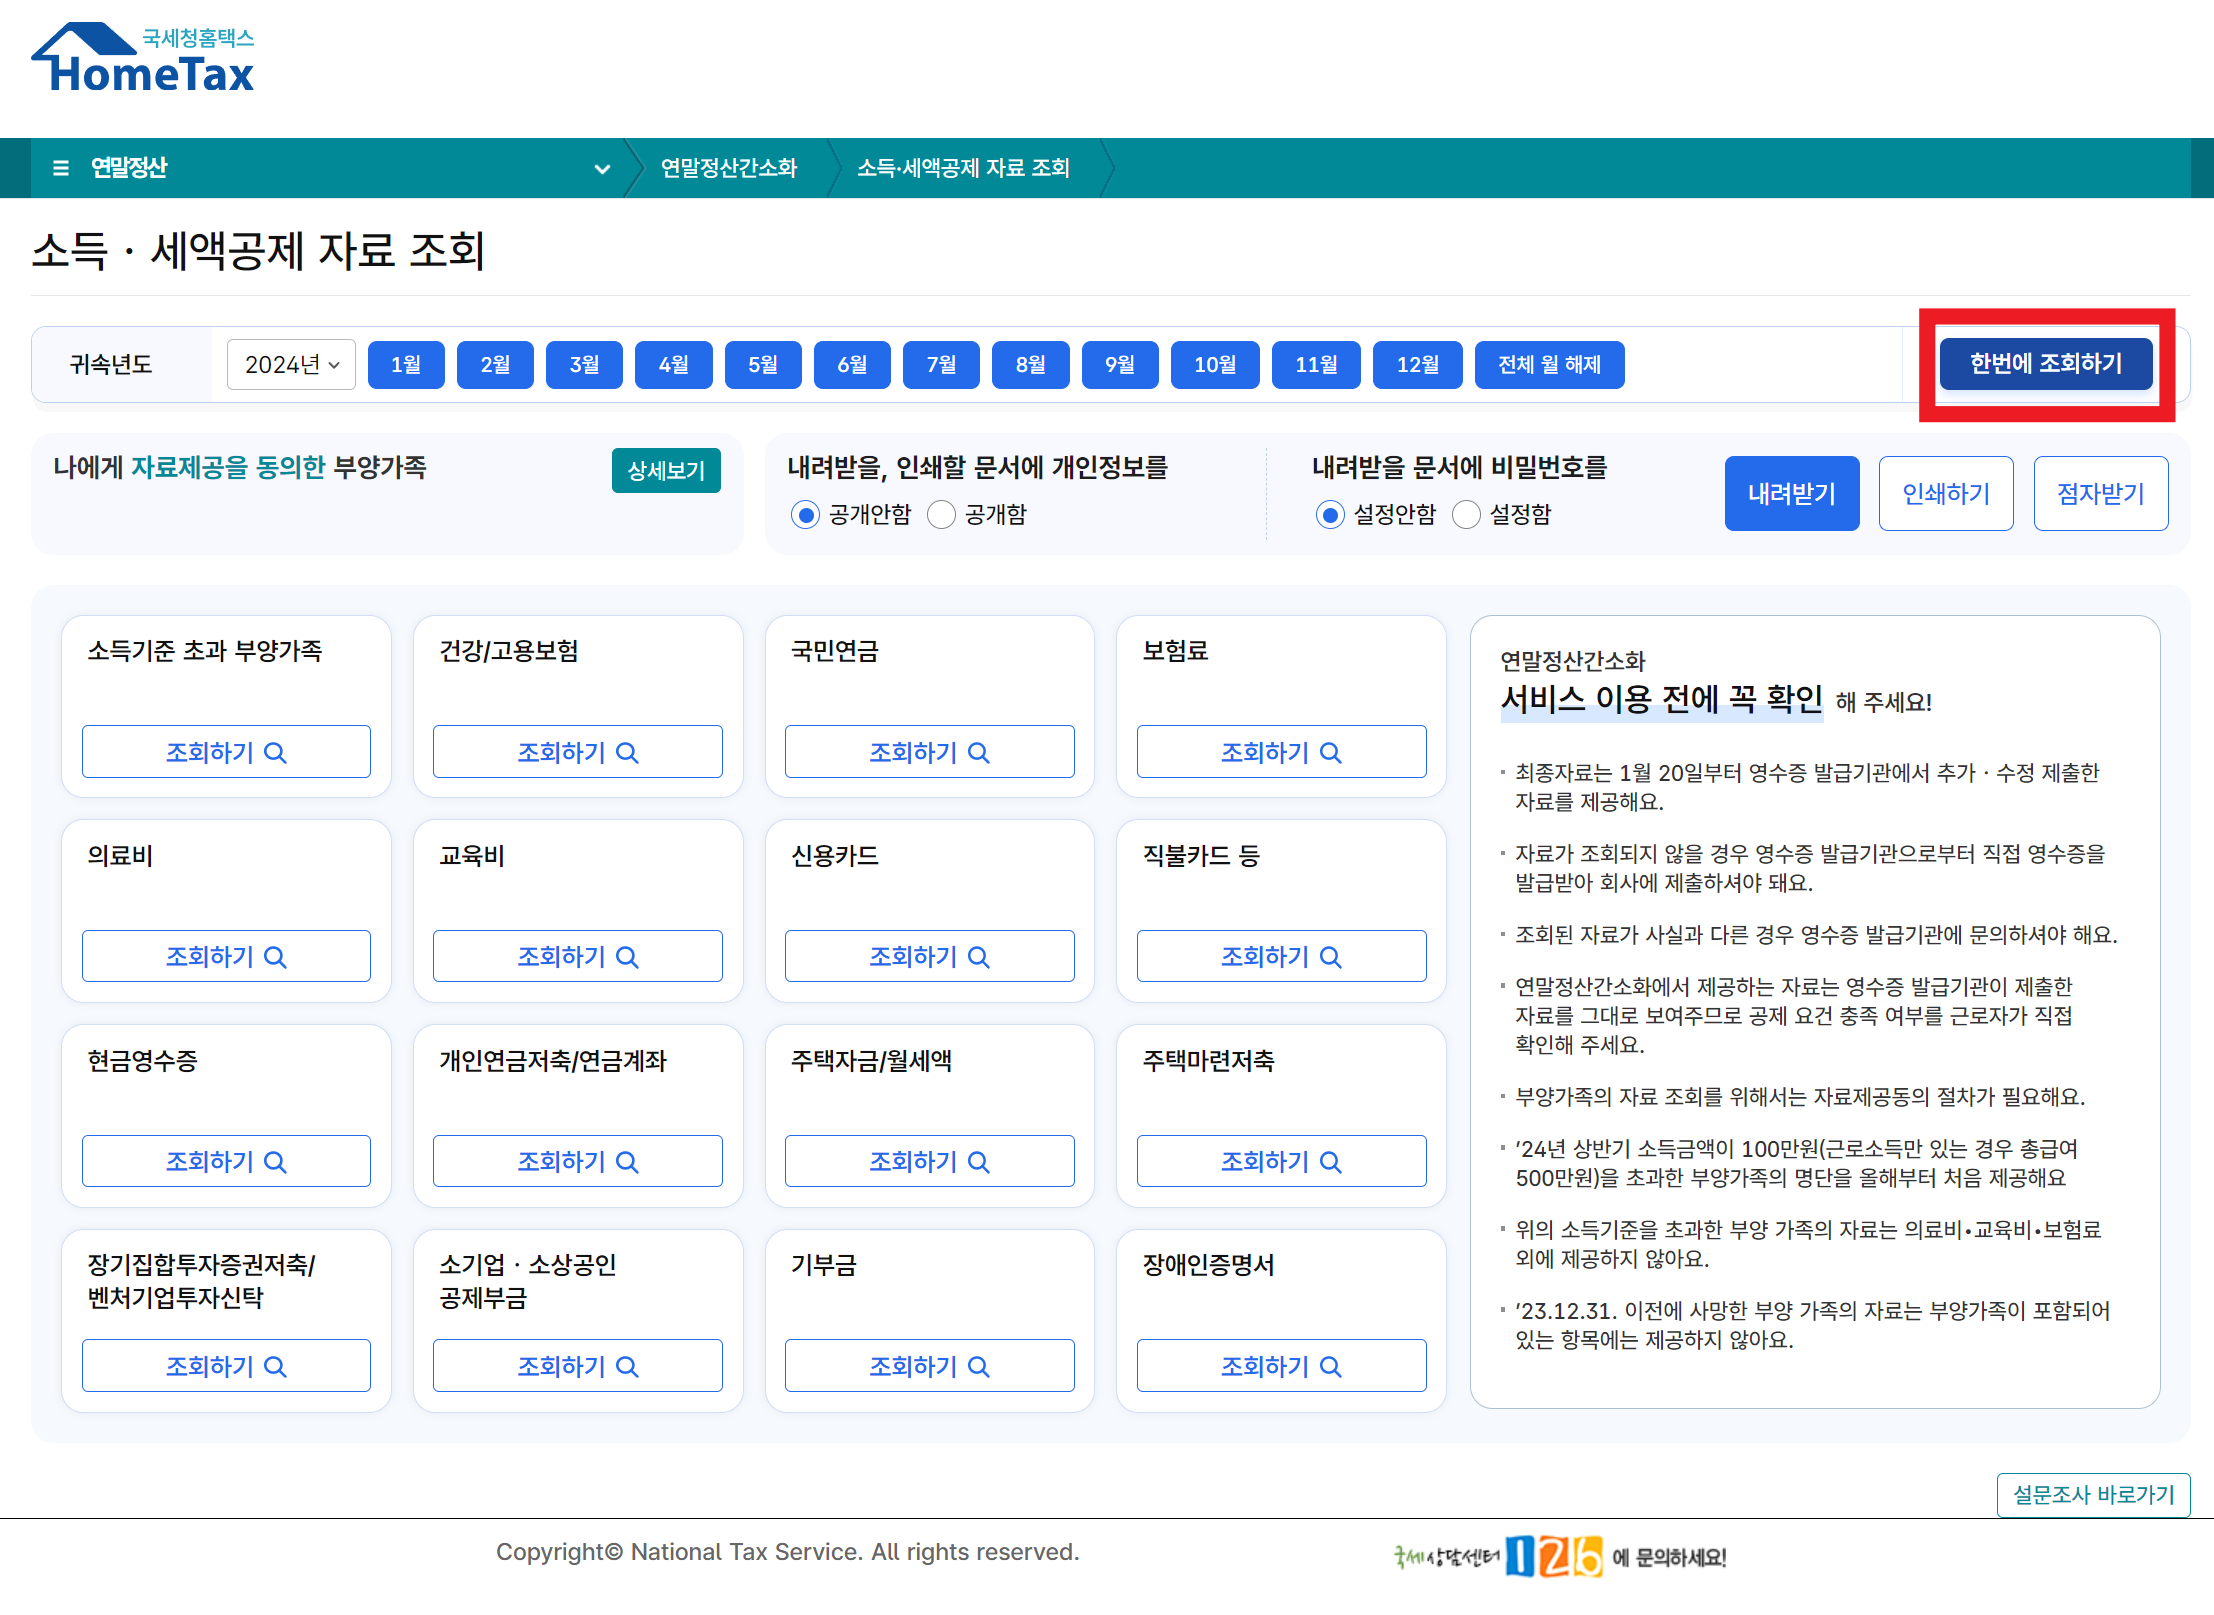
Task: Click the search icon to query 현금영수증 data
Action: [x=277, y=1161]
